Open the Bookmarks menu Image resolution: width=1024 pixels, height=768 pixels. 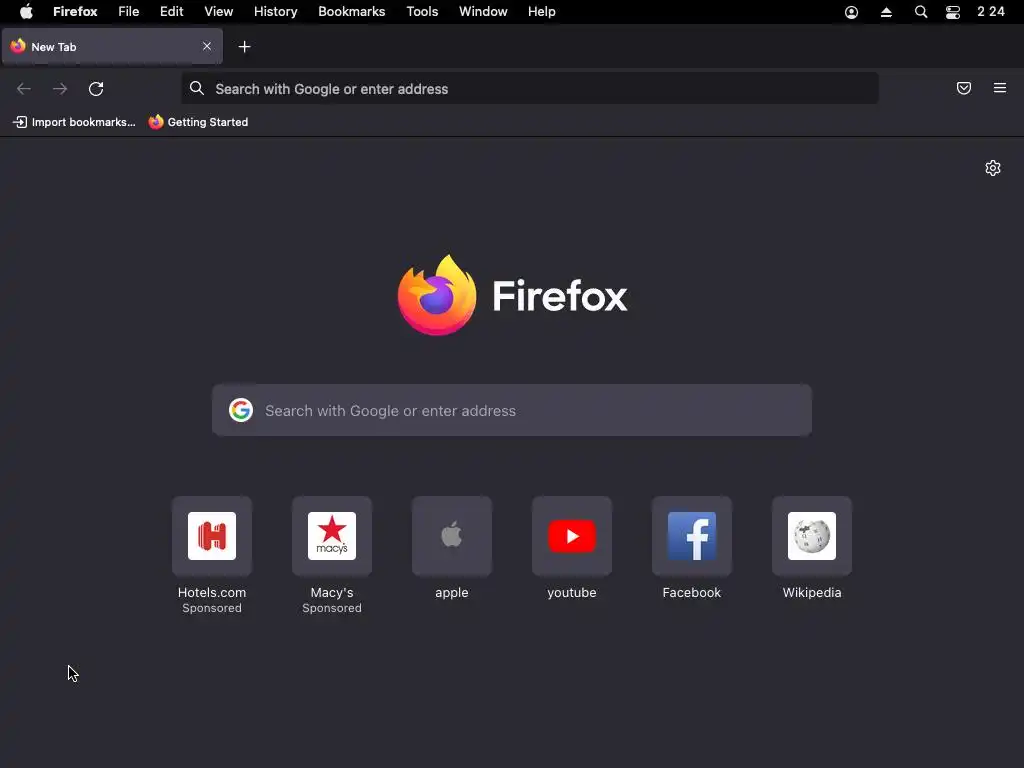pos(351,12)
